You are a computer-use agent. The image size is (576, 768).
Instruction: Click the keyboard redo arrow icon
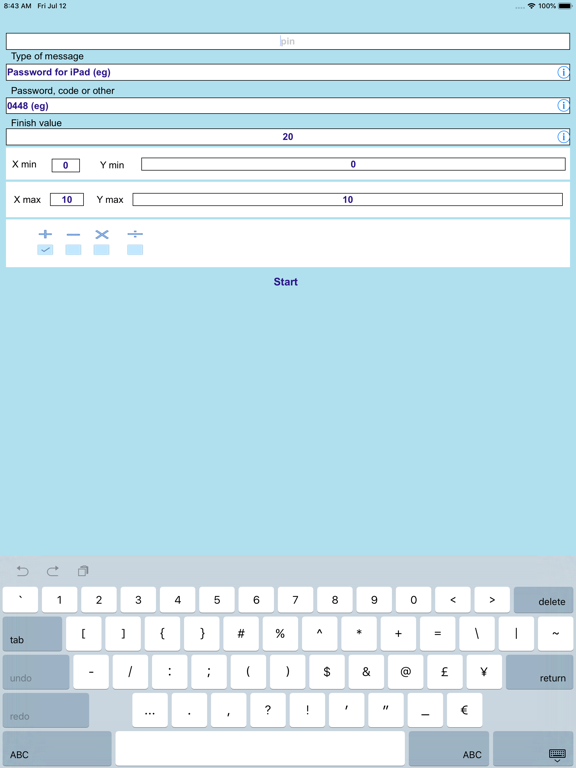pyautogui.click(x=52, y=571)
